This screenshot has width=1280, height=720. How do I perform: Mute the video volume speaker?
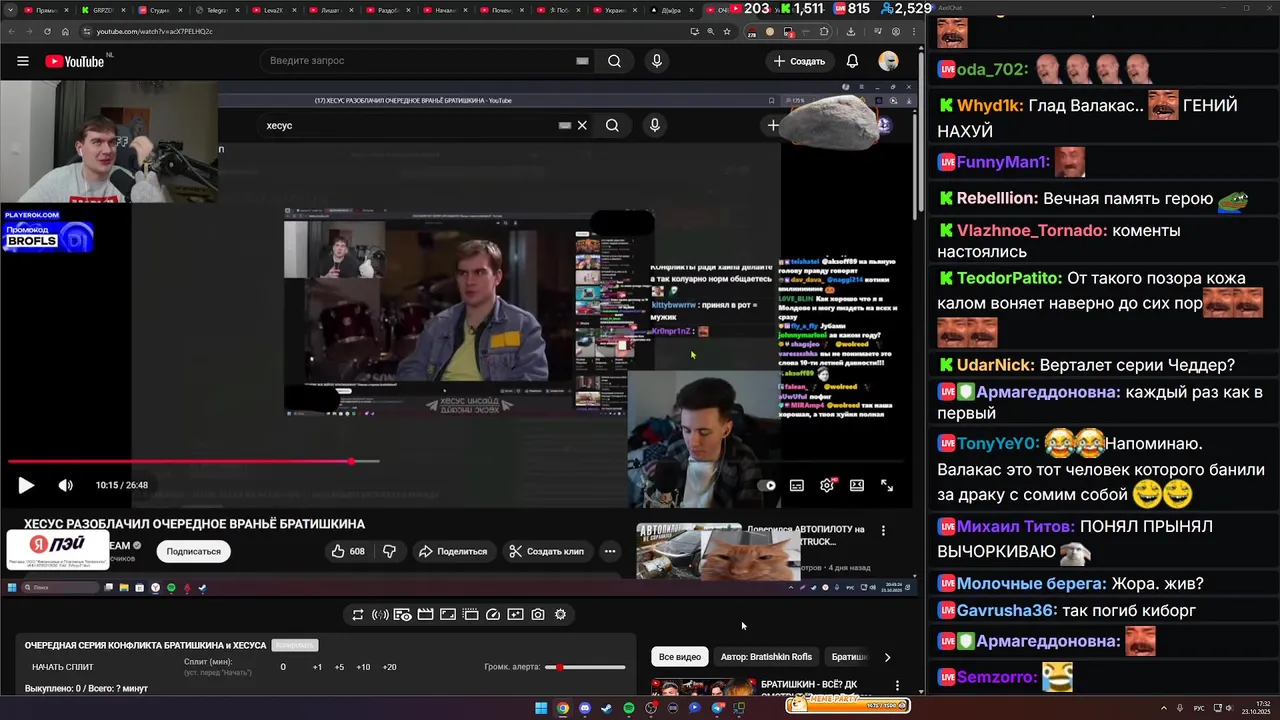66,485
